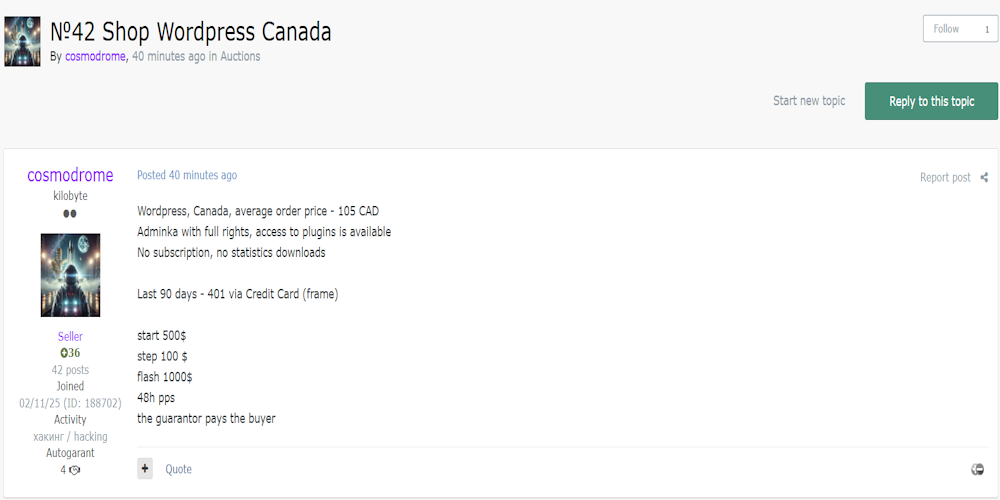
Task: View the 42 posts count link
Action: (70, 370)
